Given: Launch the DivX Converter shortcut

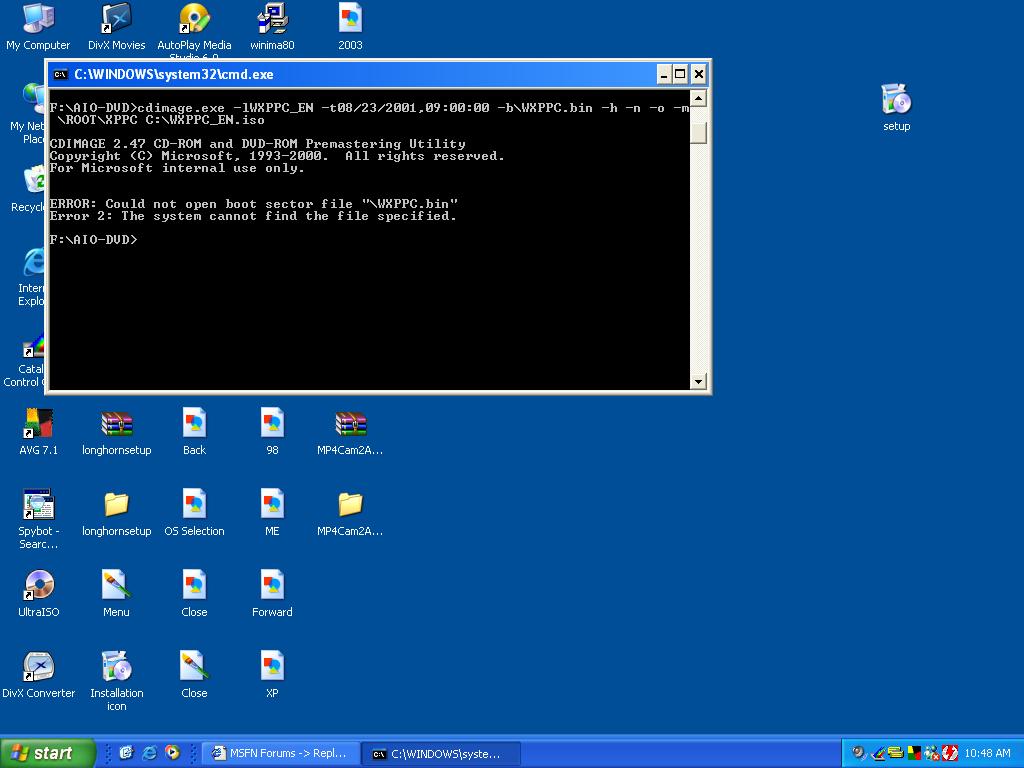Looking at the screenshot, I should click(x=39, y=675).
